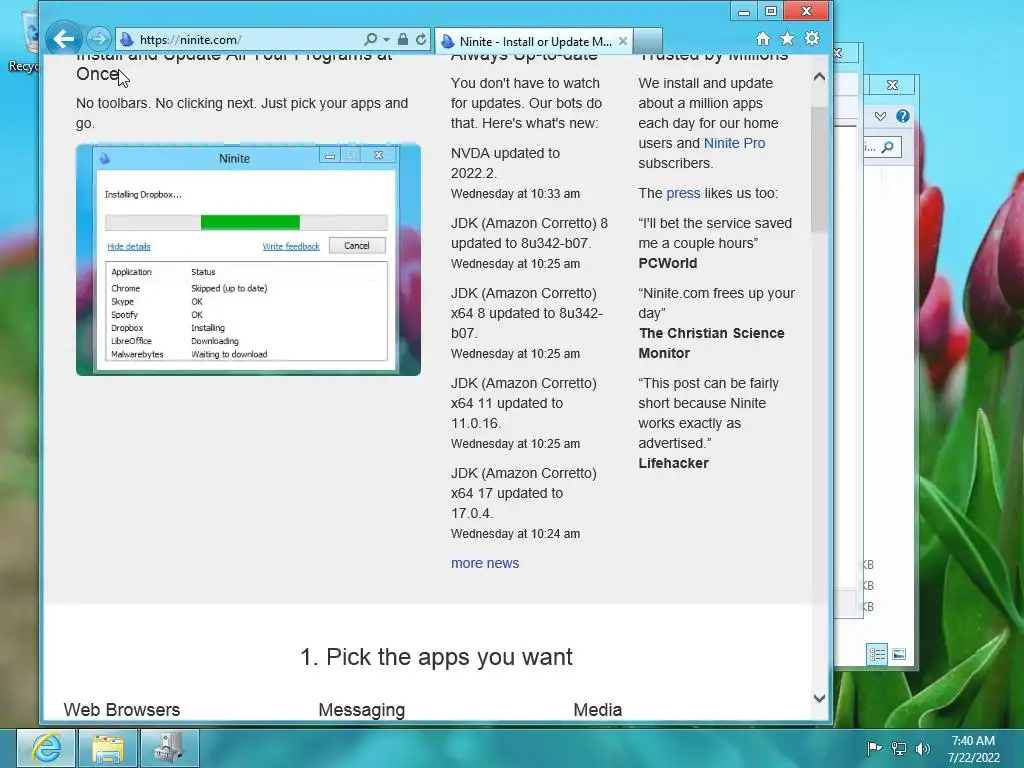Click the page scrollbar up arrow
Image resolution: width=1024 pixels, height=768 pixels.
point(820,77)
